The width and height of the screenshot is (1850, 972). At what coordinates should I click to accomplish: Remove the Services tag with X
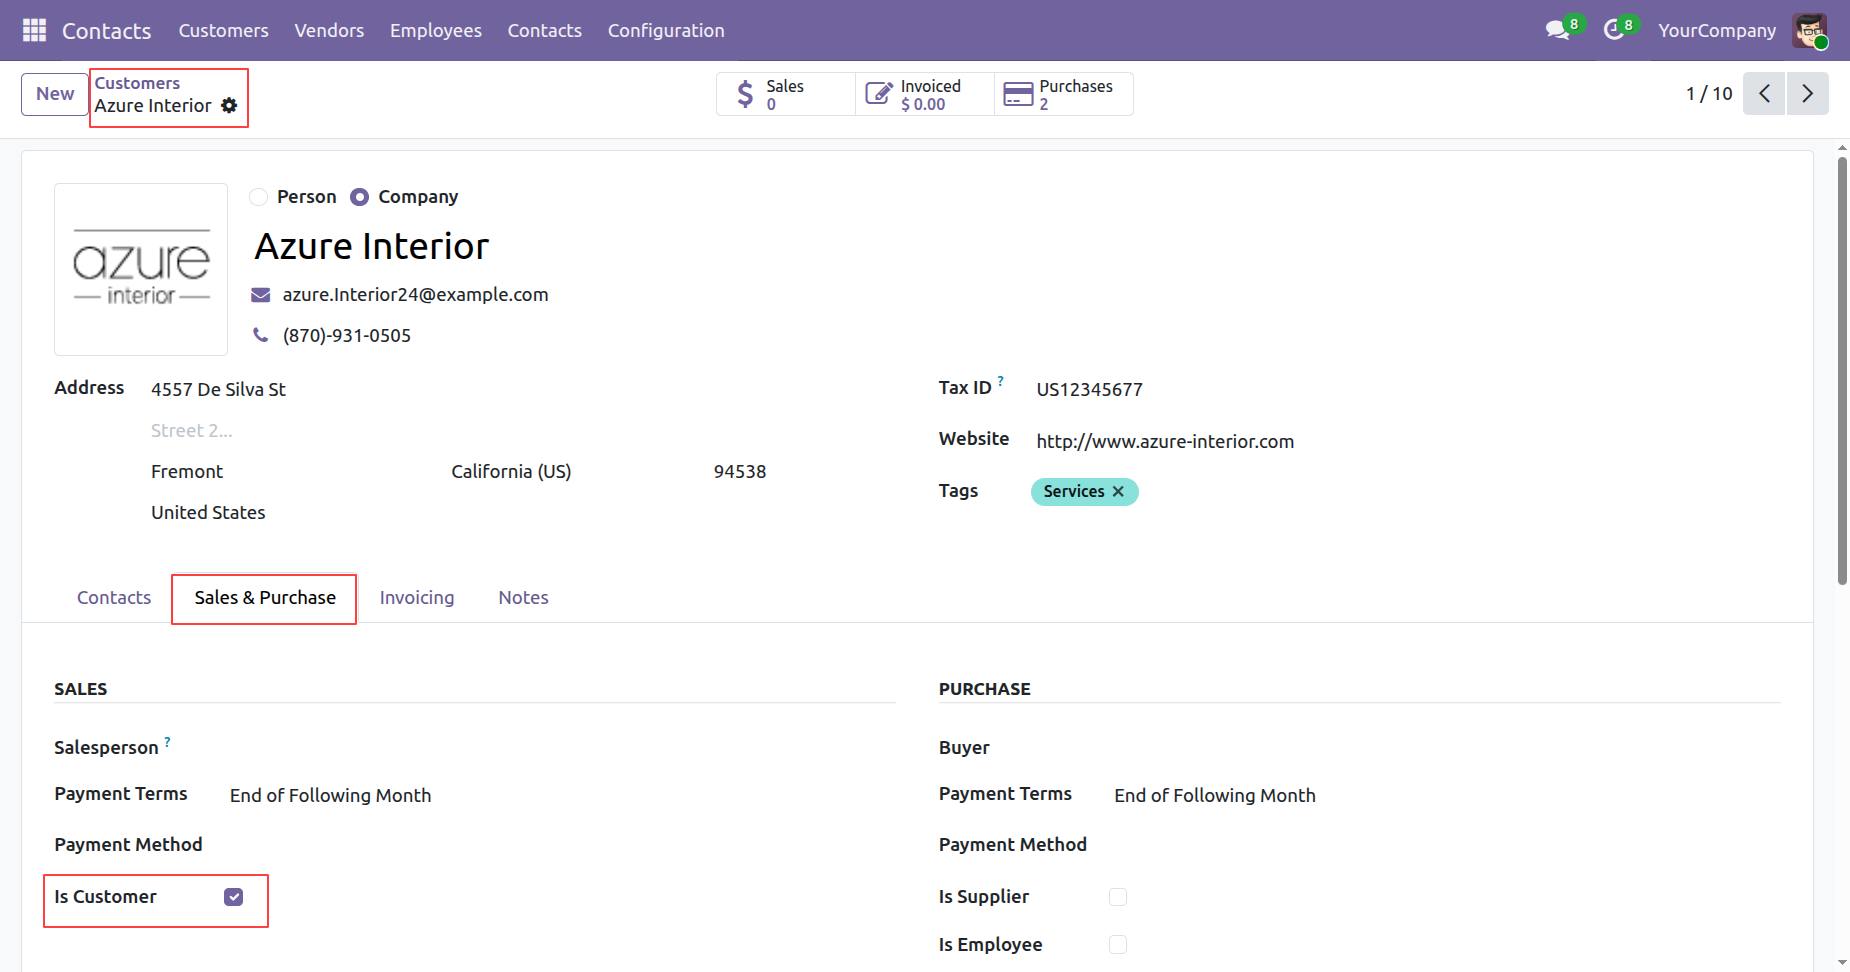tap(1118, 491)
